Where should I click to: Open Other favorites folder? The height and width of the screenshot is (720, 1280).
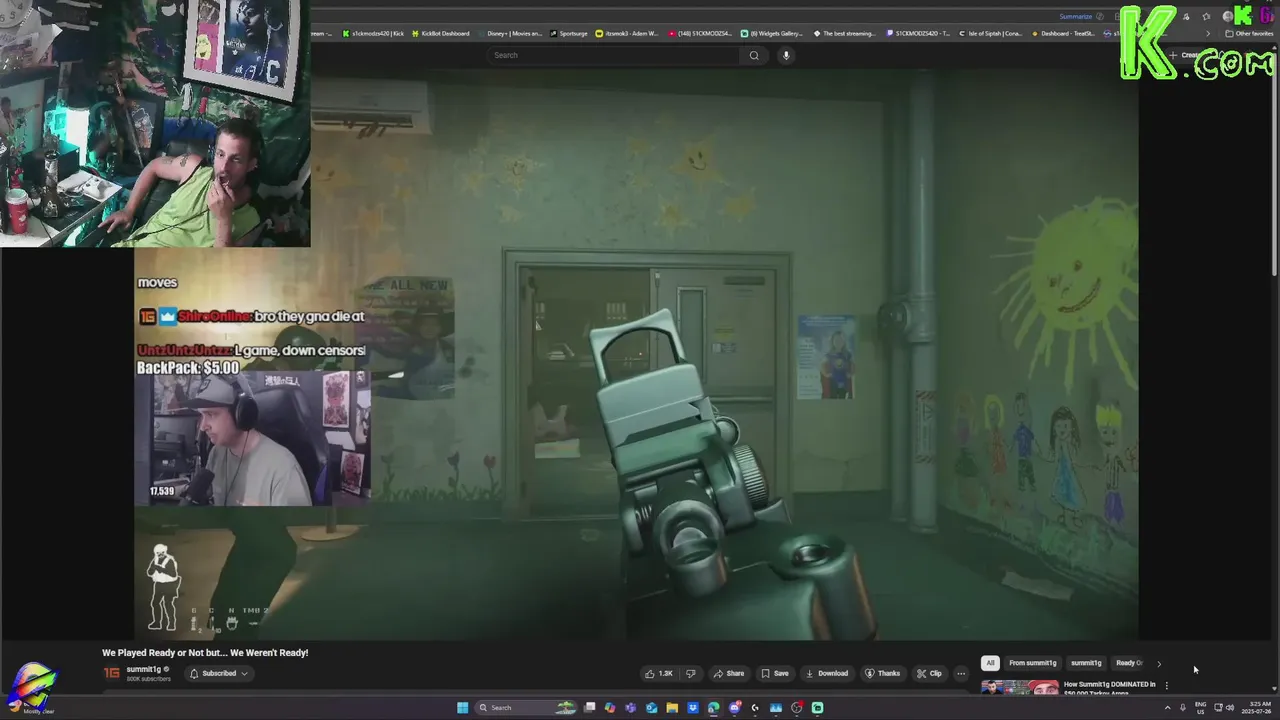point(1249,33)
